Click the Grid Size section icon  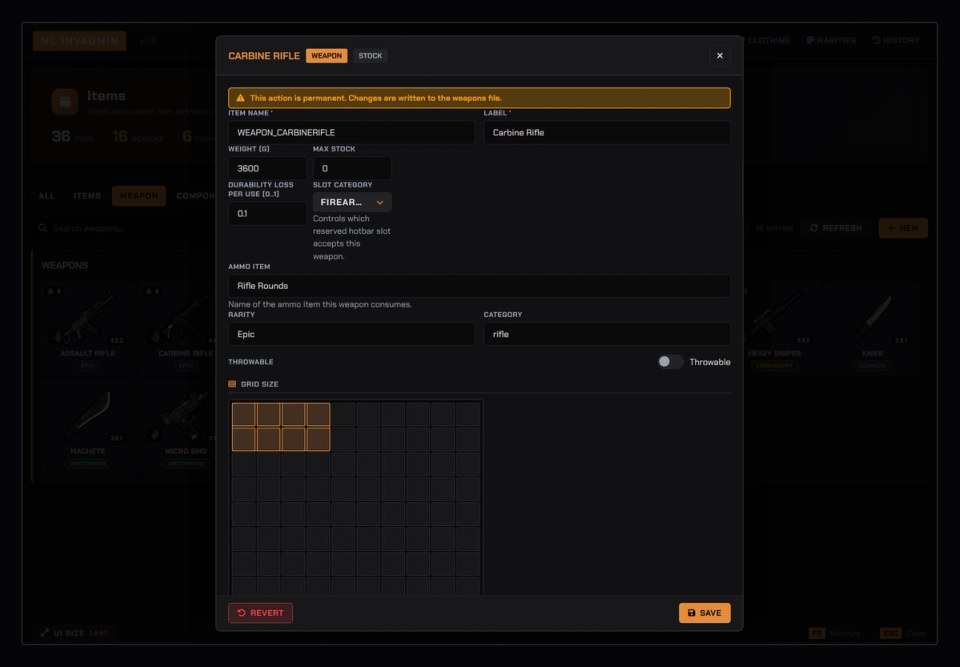tap(232, 384)
